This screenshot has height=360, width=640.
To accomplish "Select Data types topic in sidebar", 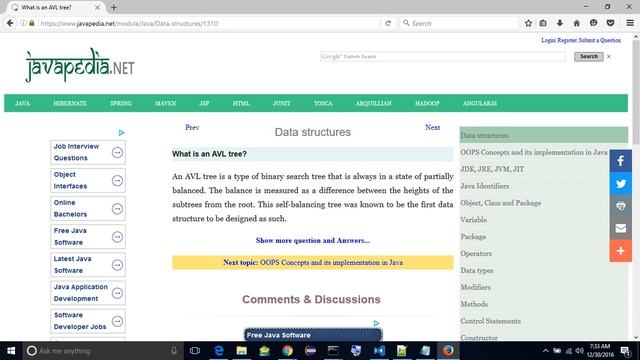I will [x=477, y=270].
